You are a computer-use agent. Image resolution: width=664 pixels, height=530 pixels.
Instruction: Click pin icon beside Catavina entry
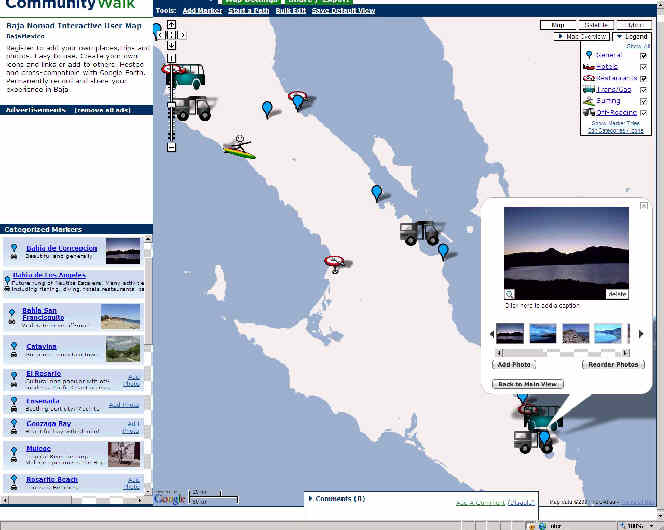point(14,346)
